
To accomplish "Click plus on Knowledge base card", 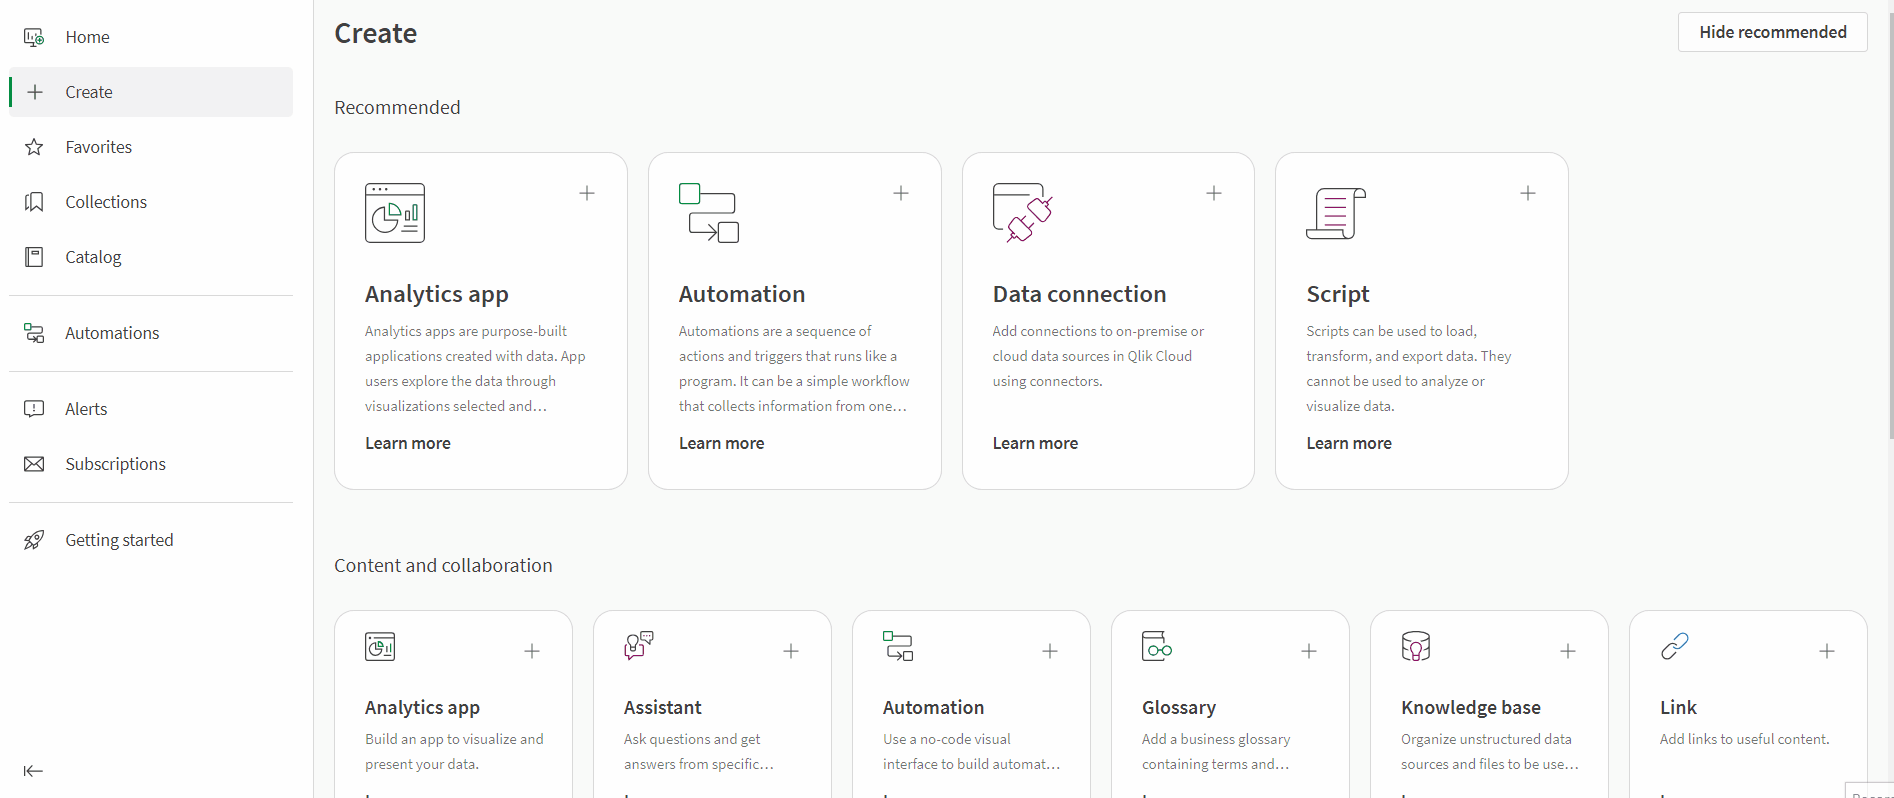I will click(1568, 651).
